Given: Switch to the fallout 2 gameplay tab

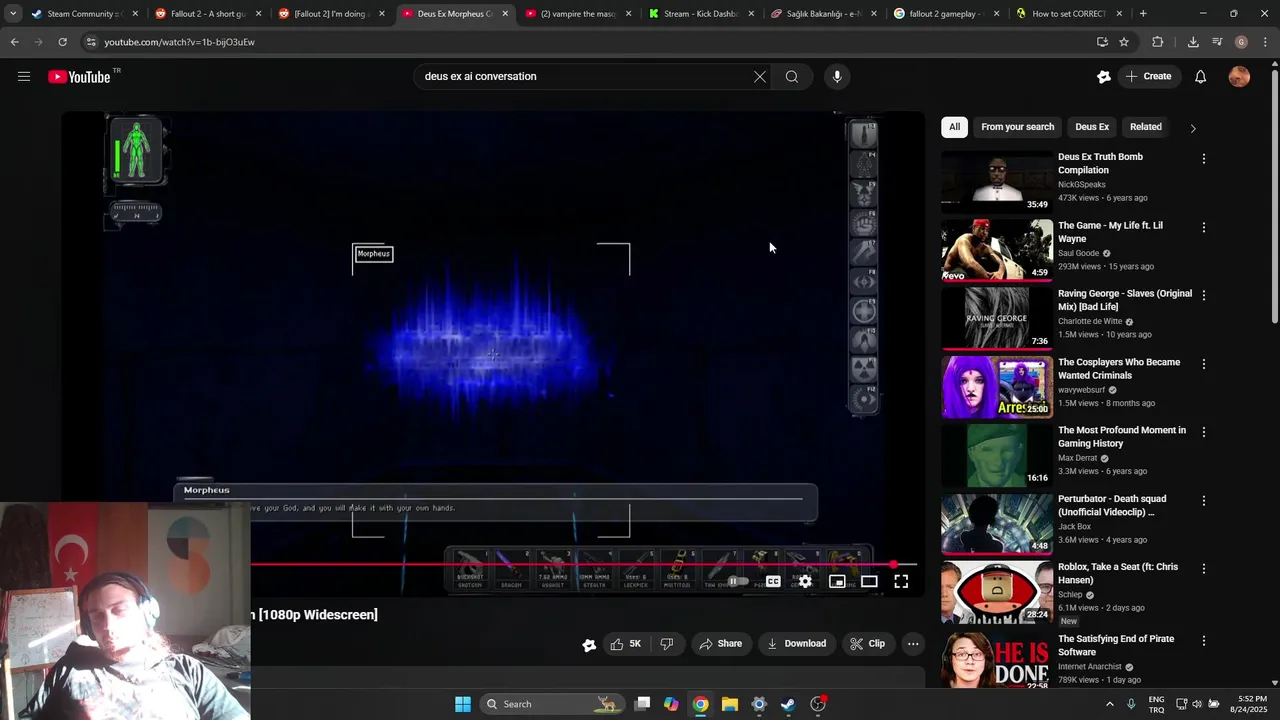Looking at the screenshot, I should pos(947,14).
